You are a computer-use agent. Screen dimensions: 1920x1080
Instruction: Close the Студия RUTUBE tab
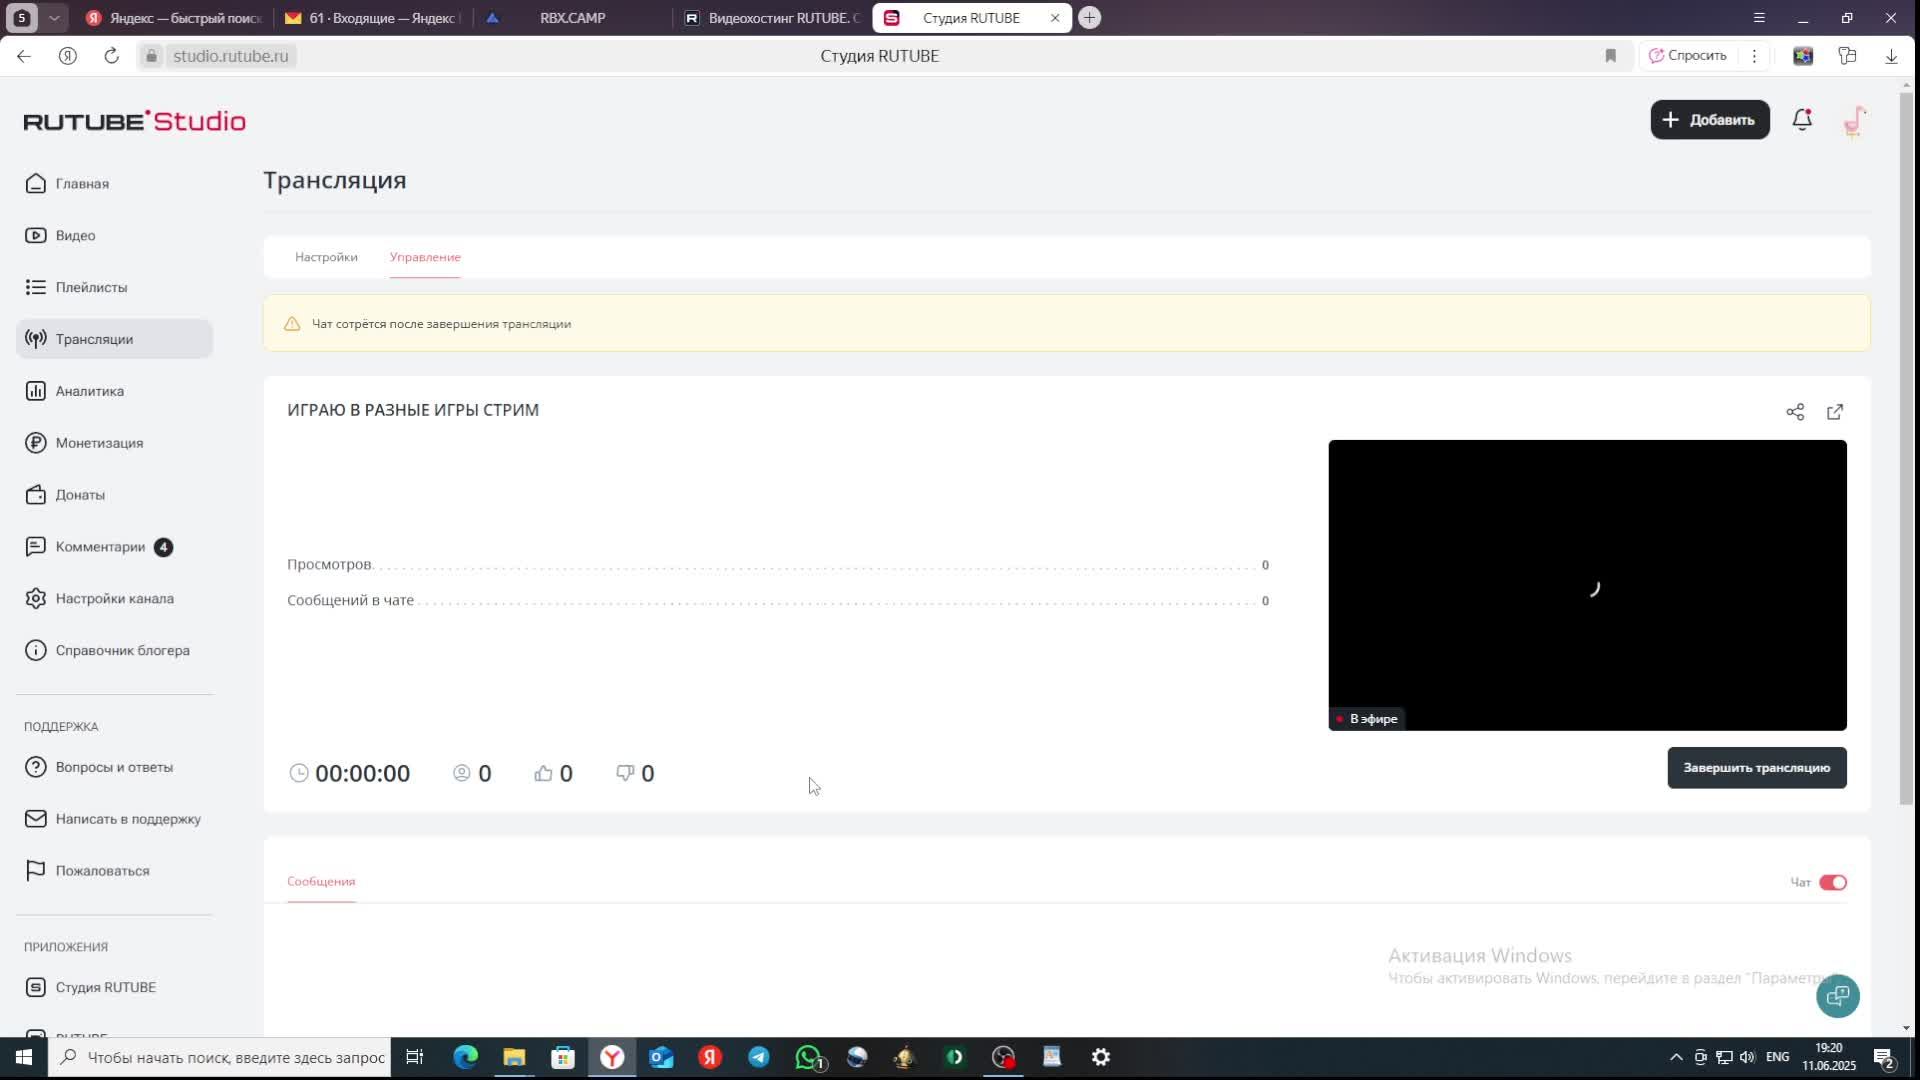pos(1054,18)
